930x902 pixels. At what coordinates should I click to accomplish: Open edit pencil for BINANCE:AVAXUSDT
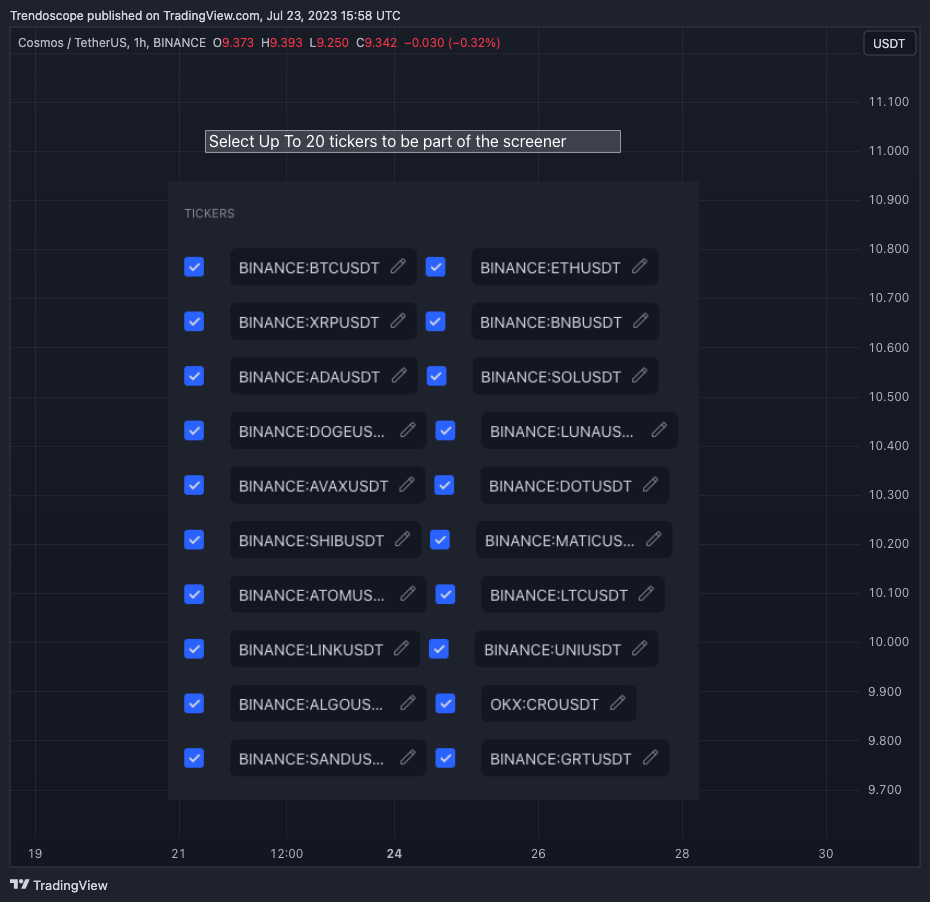coord(406,485)
